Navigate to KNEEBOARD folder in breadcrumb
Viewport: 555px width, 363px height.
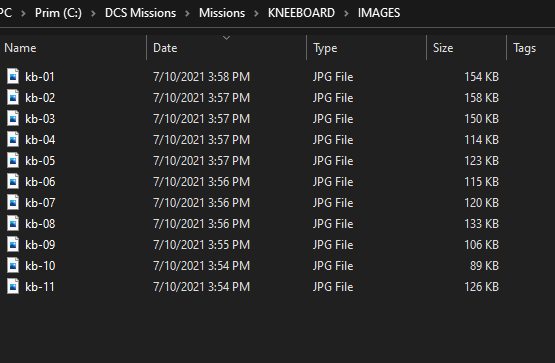(x=301, y=13)
